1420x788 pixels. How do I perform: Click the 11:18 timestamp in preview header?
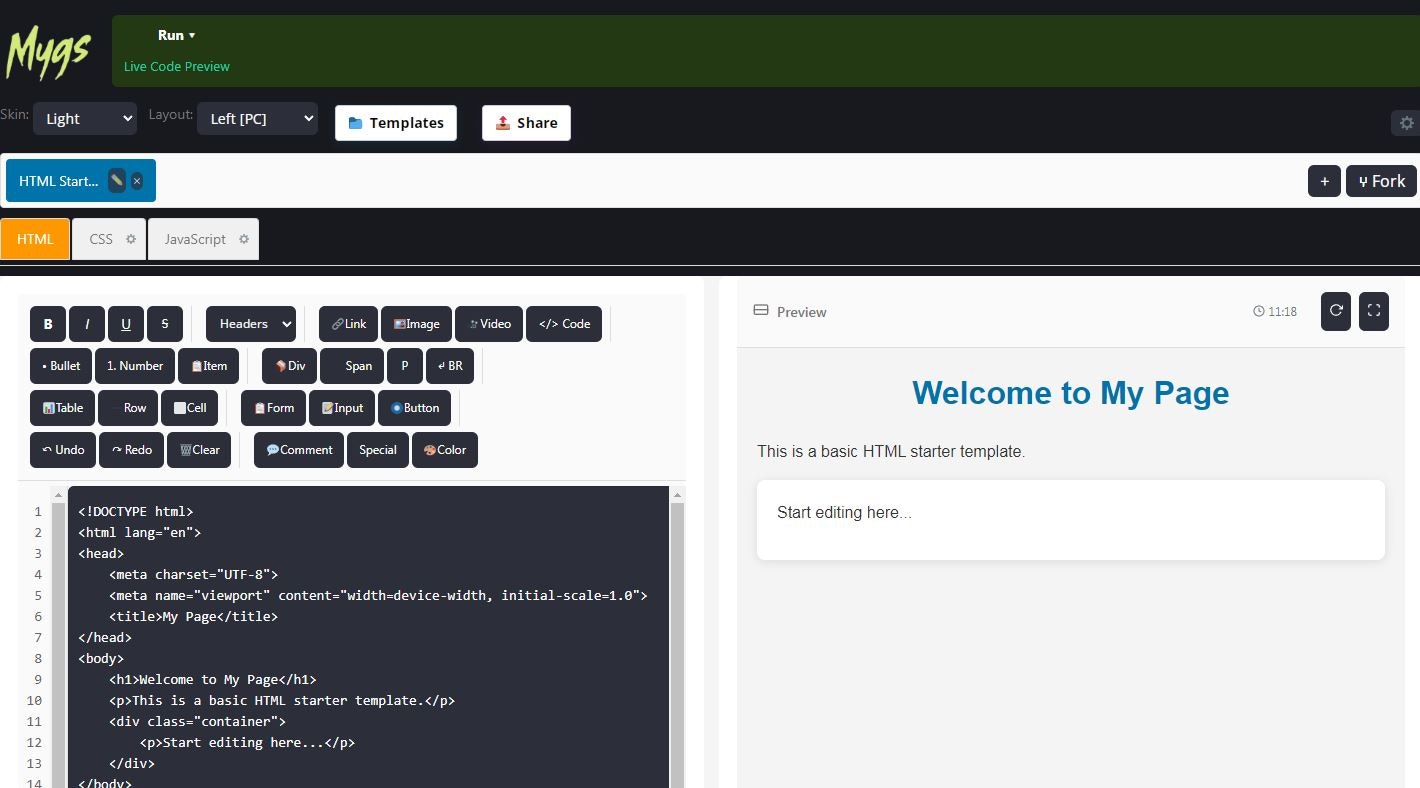[x=1275, y=312]
